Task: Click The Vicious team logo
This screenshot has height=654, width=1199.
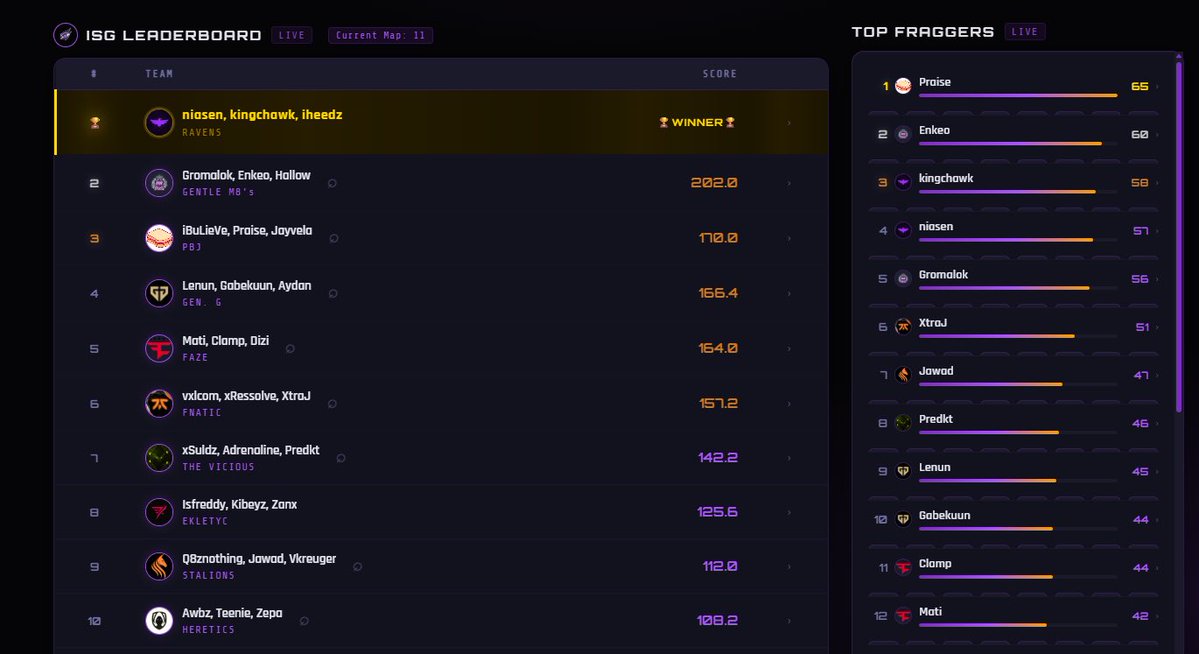Action: pos(159,457)
